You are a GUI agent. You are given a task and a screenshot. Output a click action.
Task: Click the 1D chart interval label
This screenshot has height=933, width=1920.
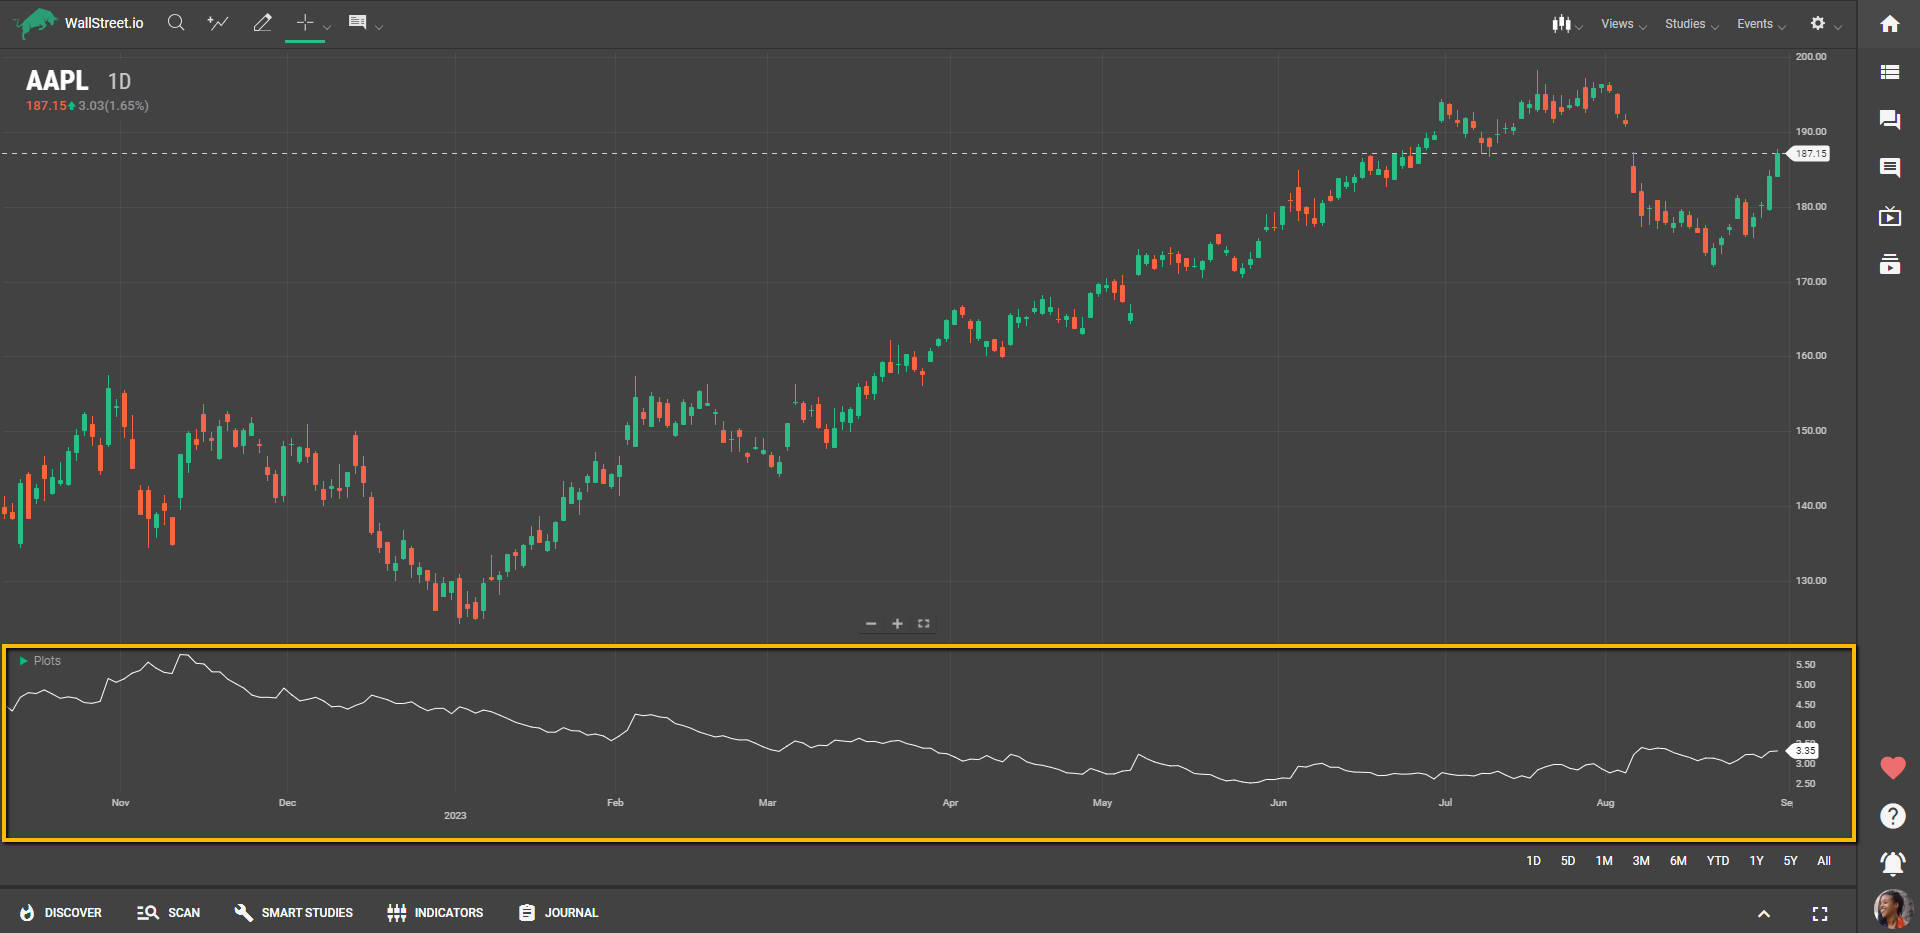tap(119, 82)
